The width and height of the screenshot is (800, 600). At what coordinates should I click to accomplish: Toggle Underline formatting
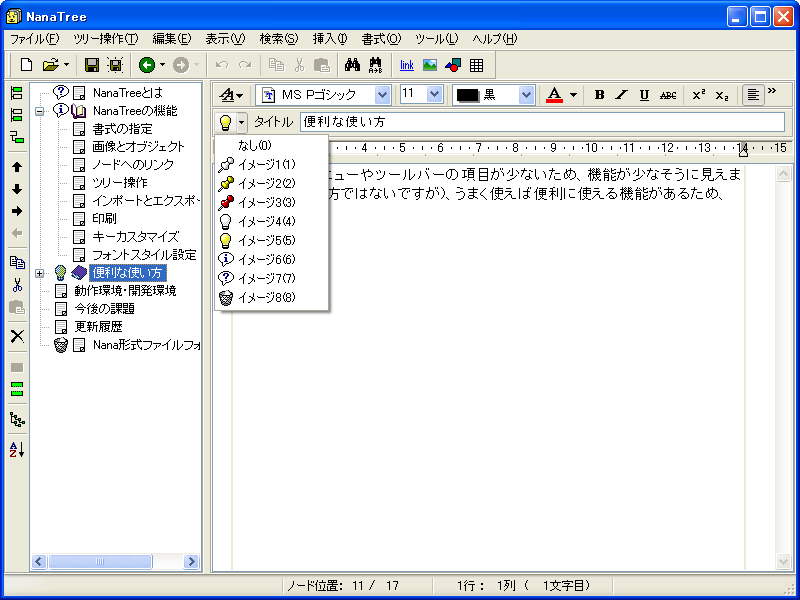[x=644, y=95]
